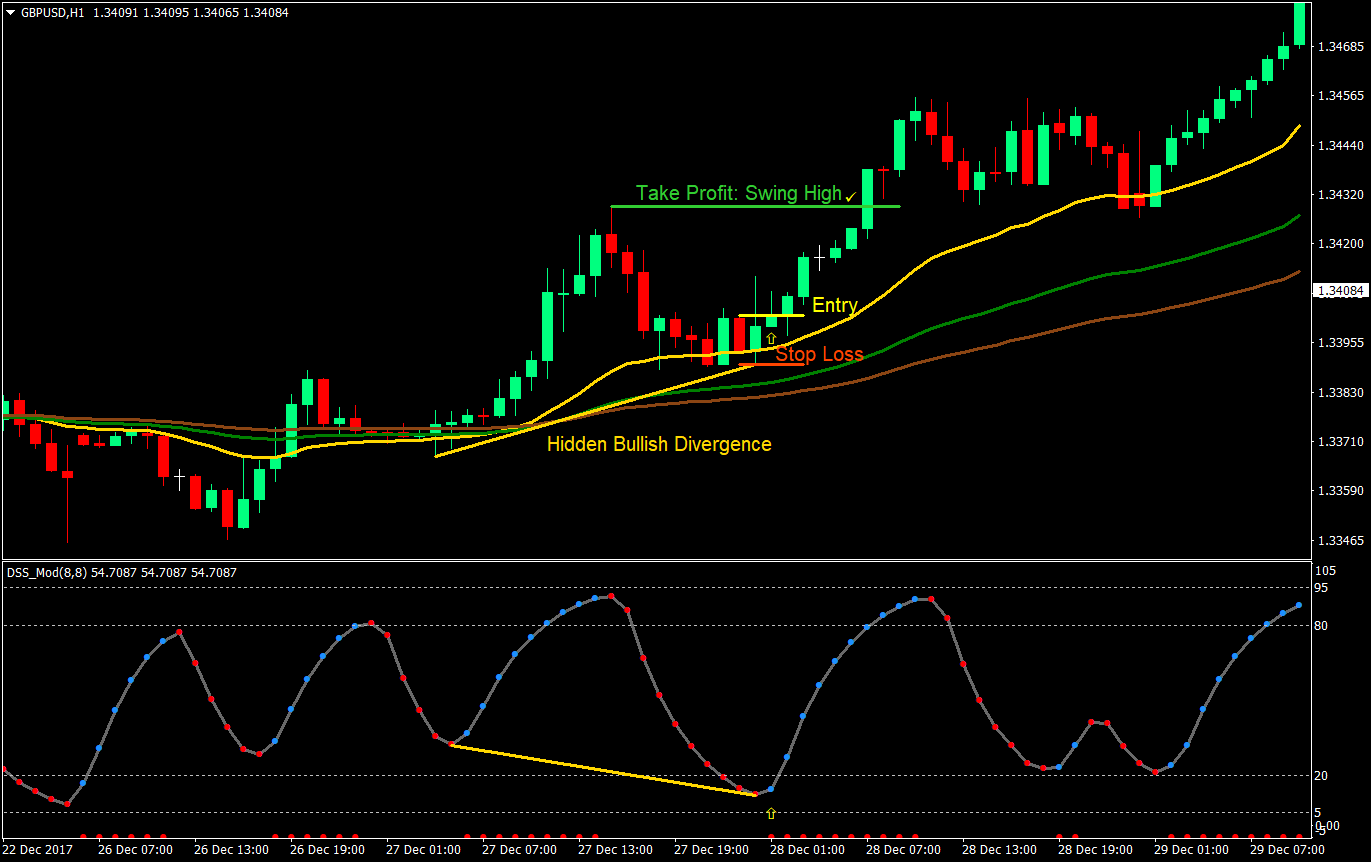Select the 1.34440 price axis label
1371x862 pixels.
[x=1341, y=145]
